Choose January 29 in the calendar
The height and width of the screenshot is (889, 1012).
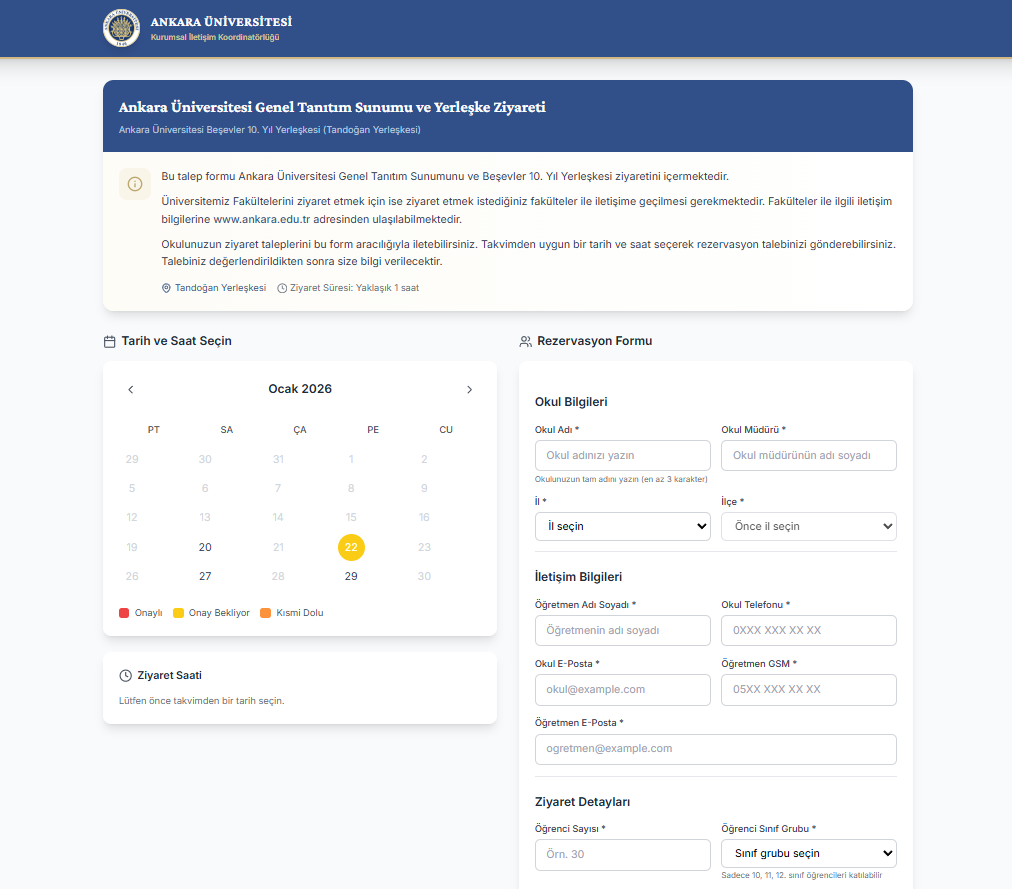click(x=351, y=577)
